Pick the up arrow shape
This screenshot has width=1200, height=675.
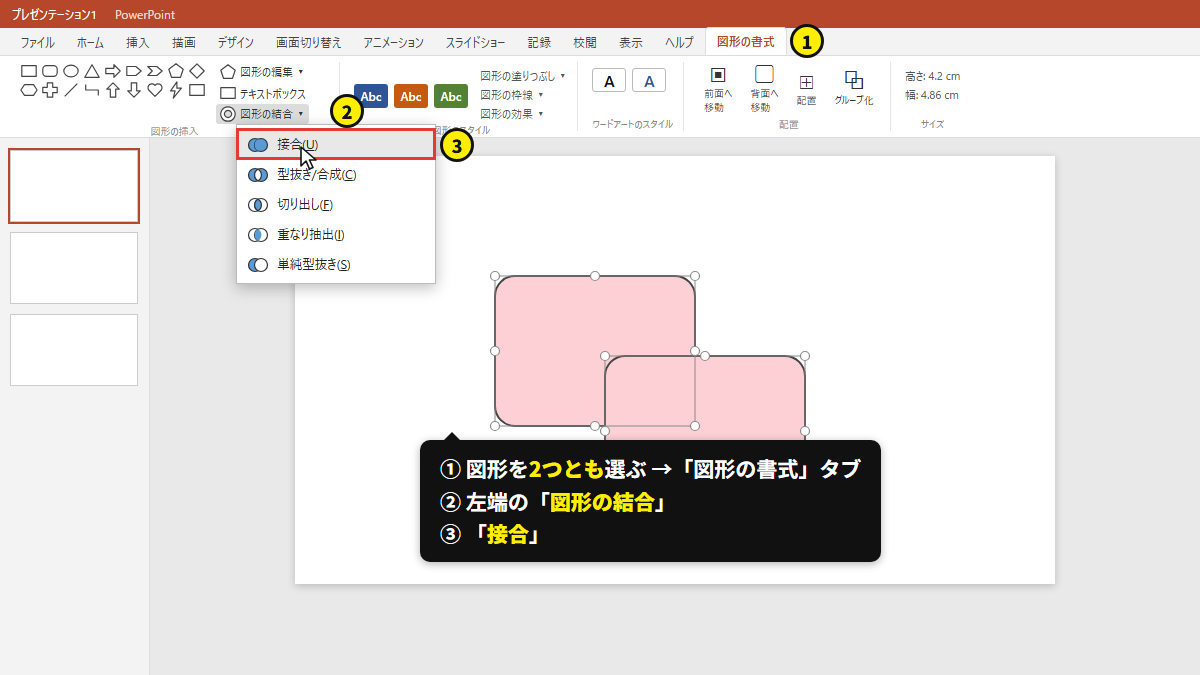point(113,90)
